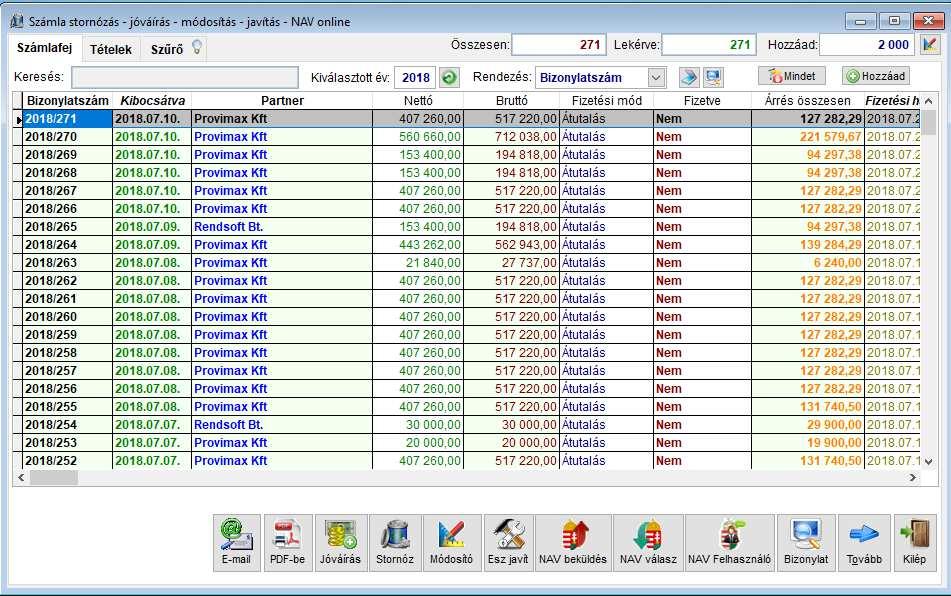Click the Fizetve column header
The height and width of the screenshot is (596, 951).
pyautogui.click(x=702, y=101)
